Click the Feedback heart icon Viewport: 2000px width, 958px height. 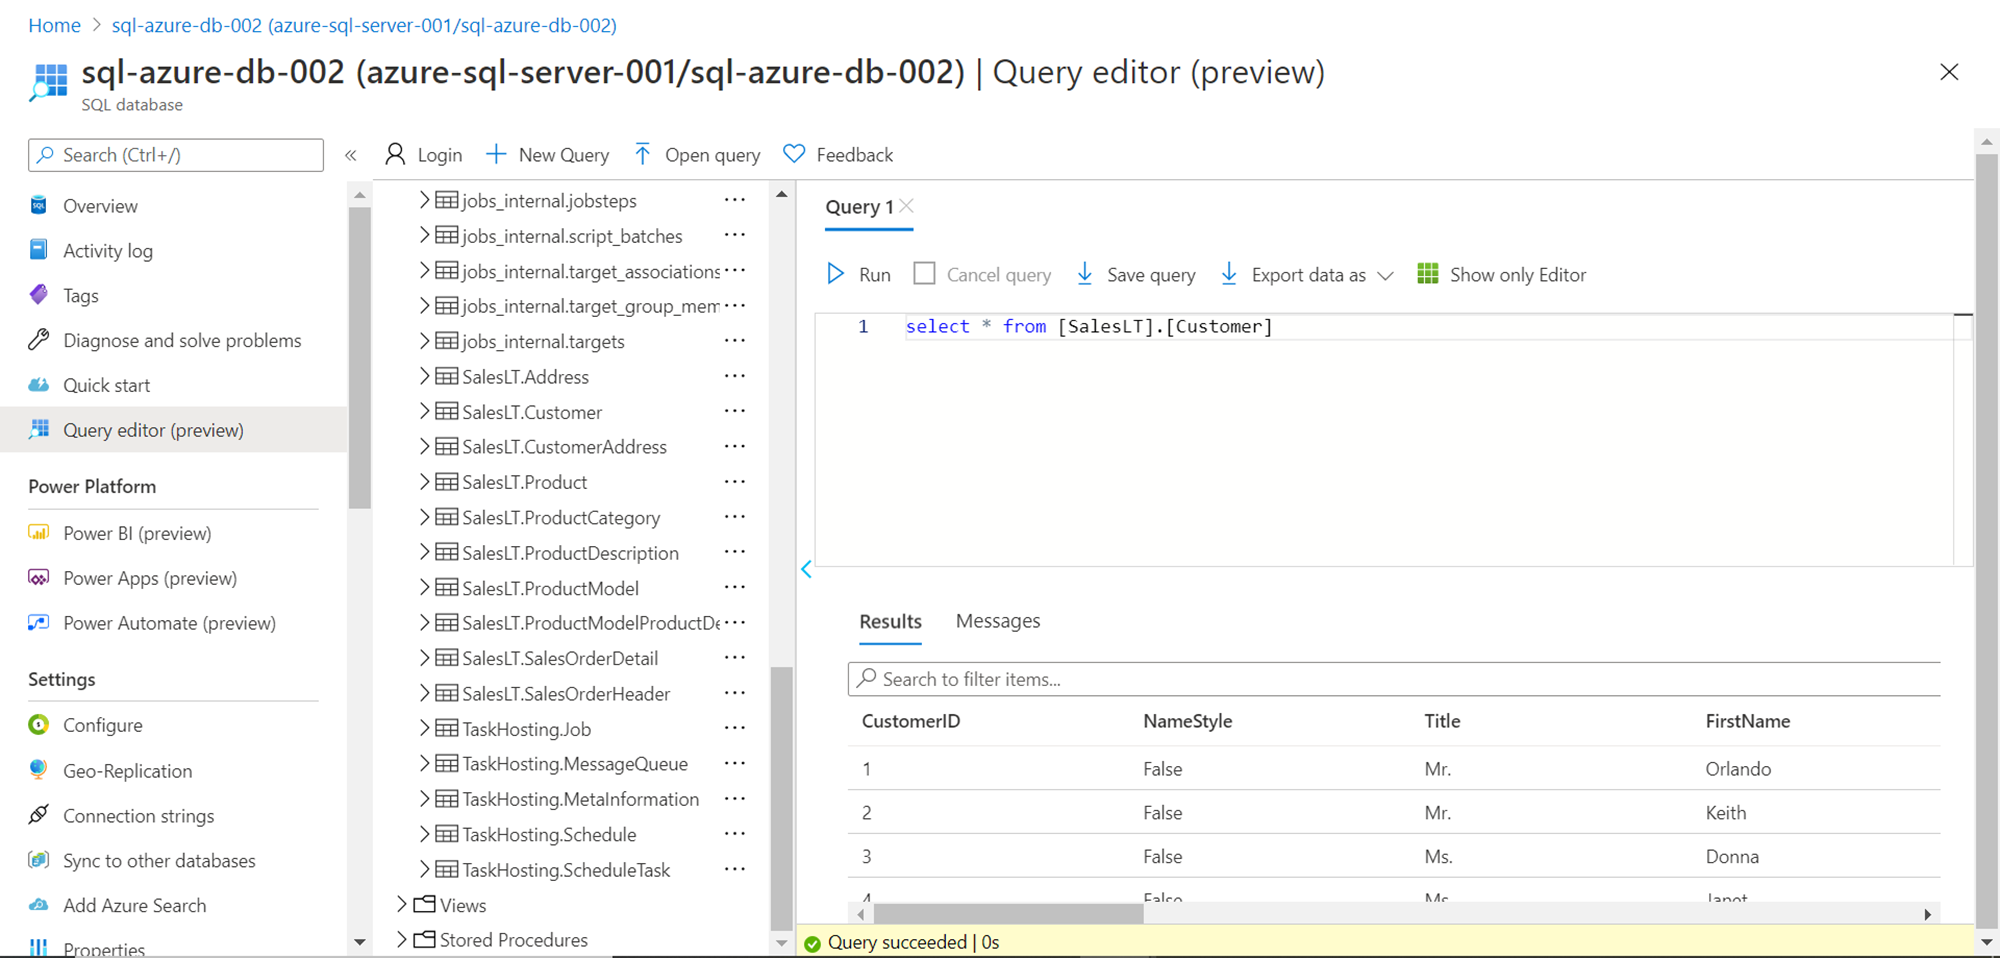point(794,154)
